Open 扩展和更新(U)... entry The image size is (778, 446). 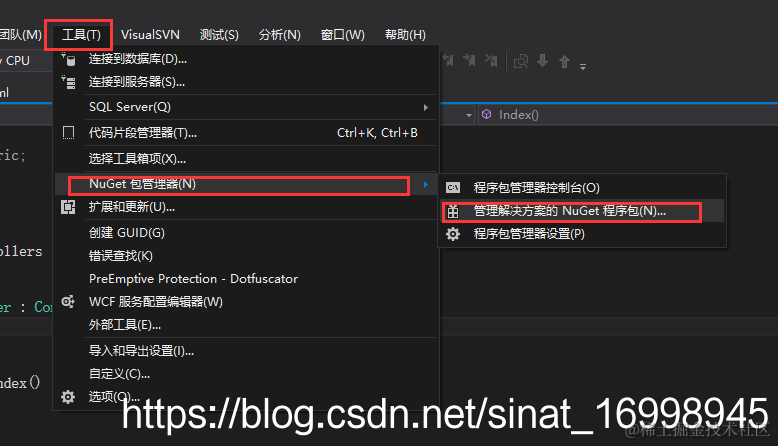coord(246,207)
